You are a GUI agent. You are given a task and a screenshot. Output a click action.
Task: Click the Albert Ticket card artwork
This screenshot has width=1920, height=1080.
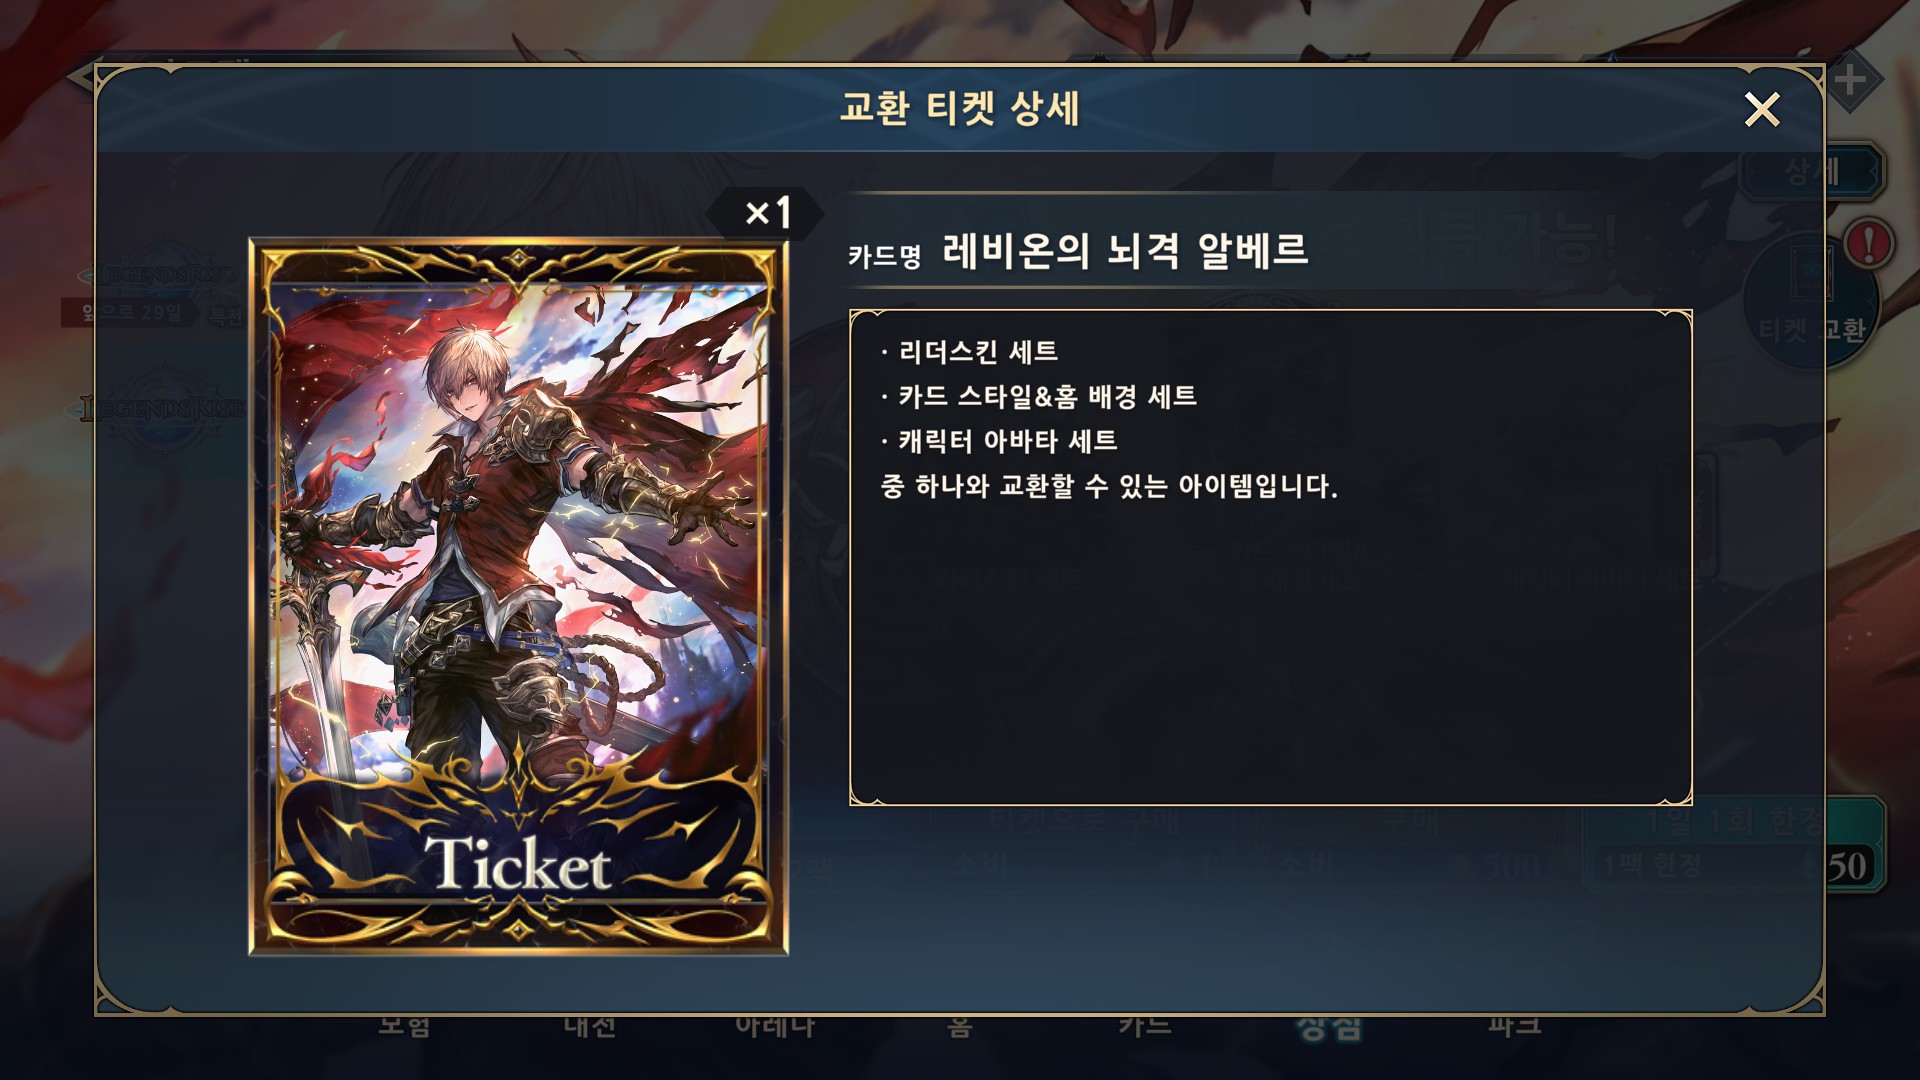click(x=519, y=597)
